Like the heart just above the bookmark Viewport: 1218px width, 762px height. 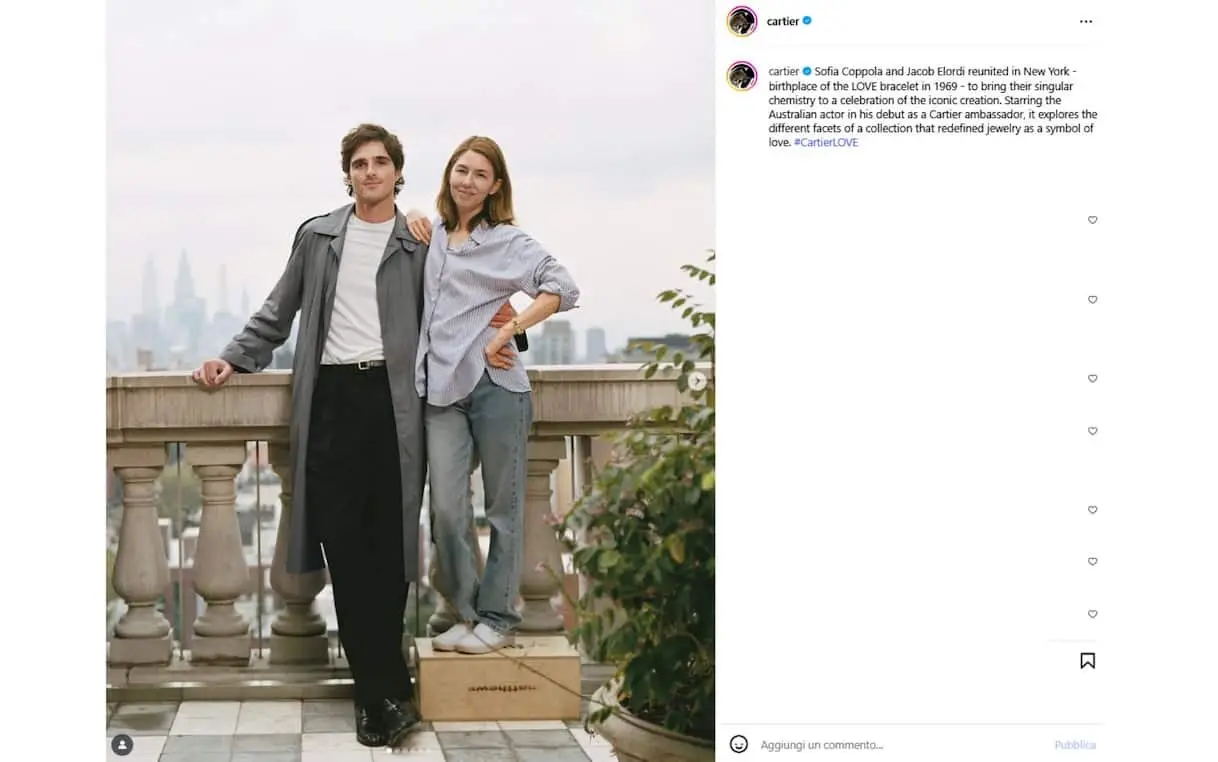1092,614
